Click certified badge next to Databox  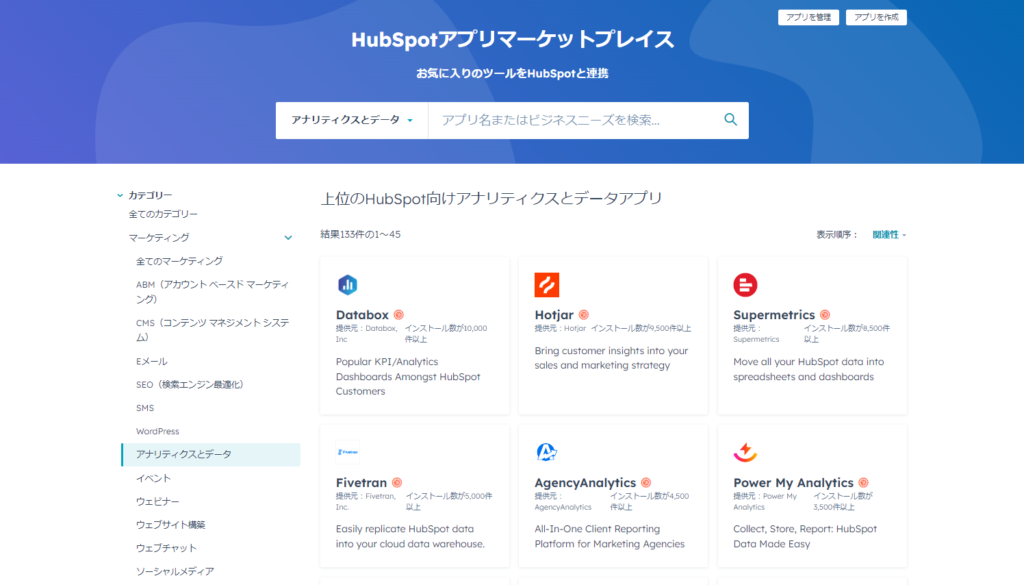pyautogui.click(x=399, y=315)
